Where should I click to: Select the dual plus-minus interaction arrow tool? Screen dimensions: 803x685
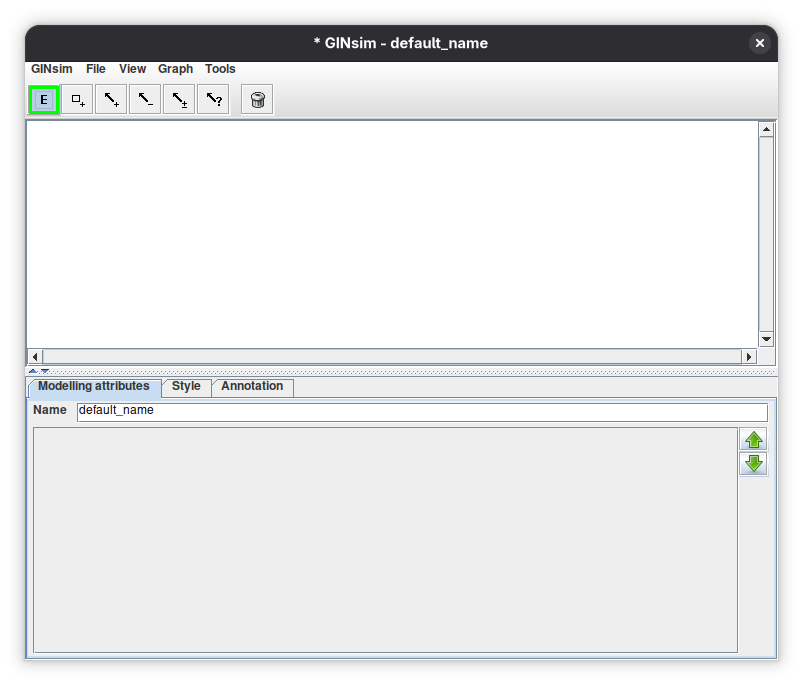[x=179, y=100]
